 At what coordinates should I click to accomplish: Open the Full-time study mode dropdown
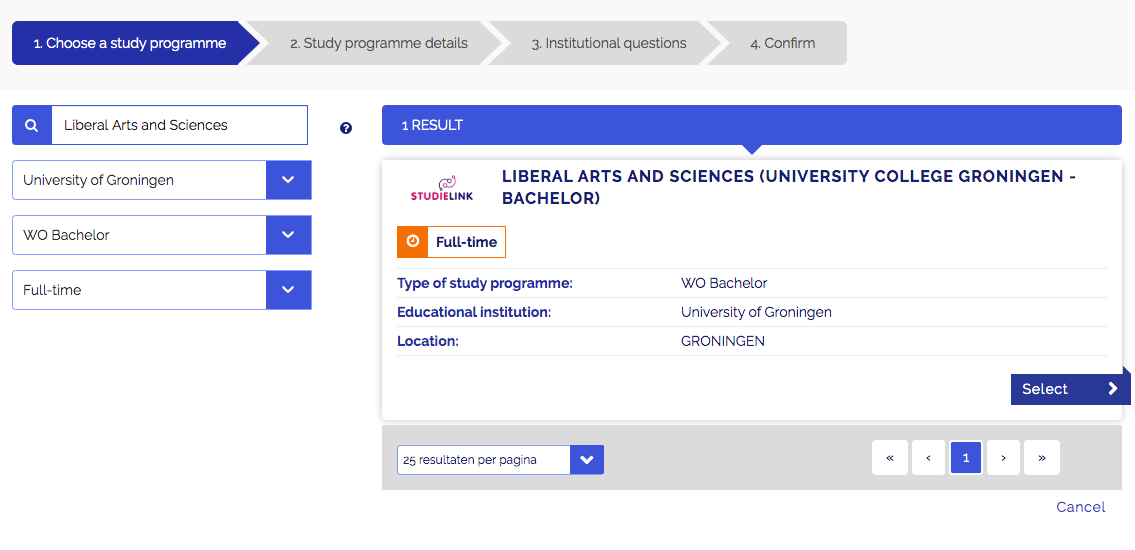point(288,290)
